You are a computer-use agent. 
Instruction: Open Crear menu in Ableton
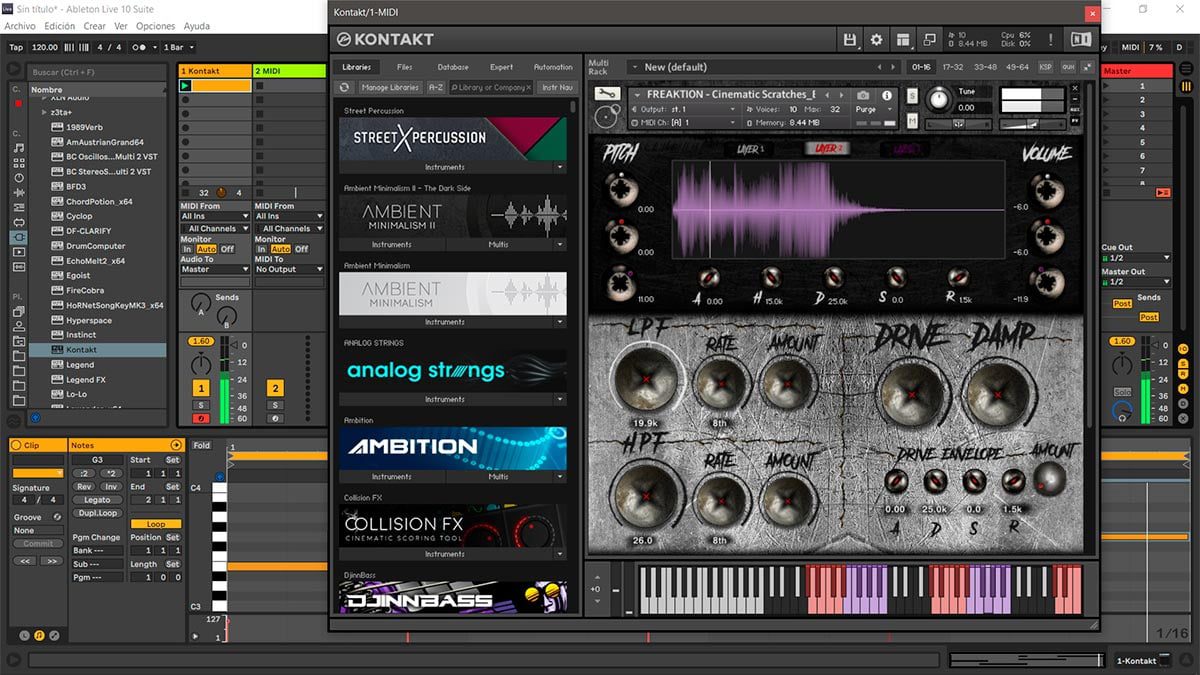pos(95,26)
